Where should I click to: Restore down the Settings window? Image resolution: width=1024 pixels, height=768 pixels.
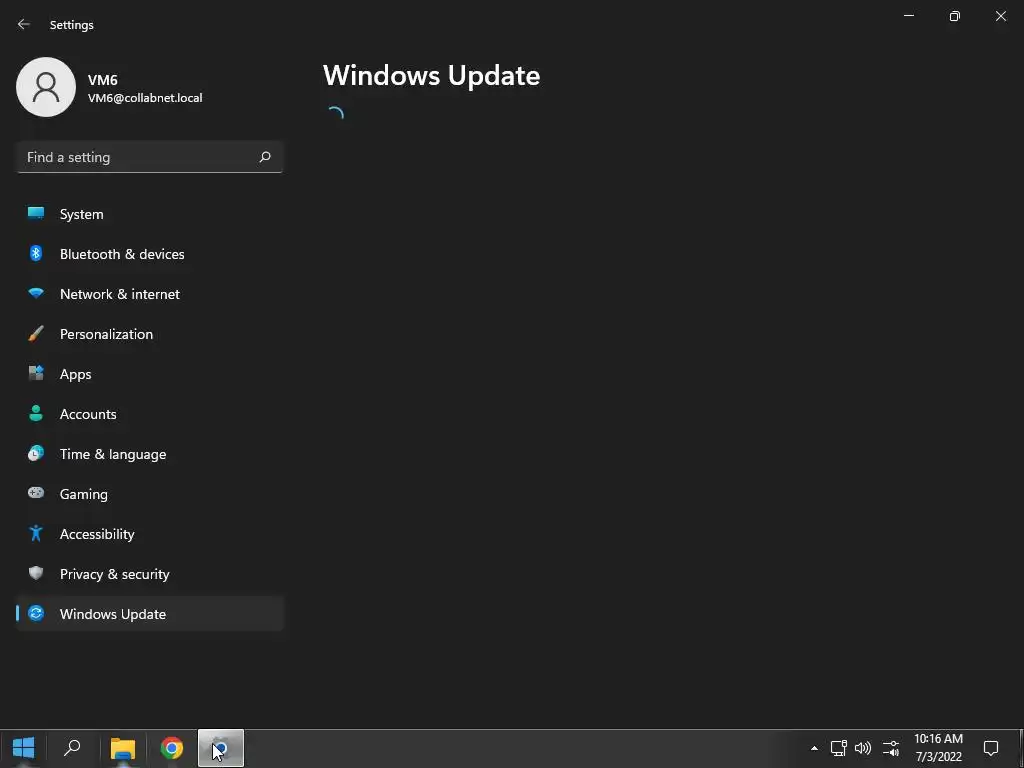click(955, 16)
